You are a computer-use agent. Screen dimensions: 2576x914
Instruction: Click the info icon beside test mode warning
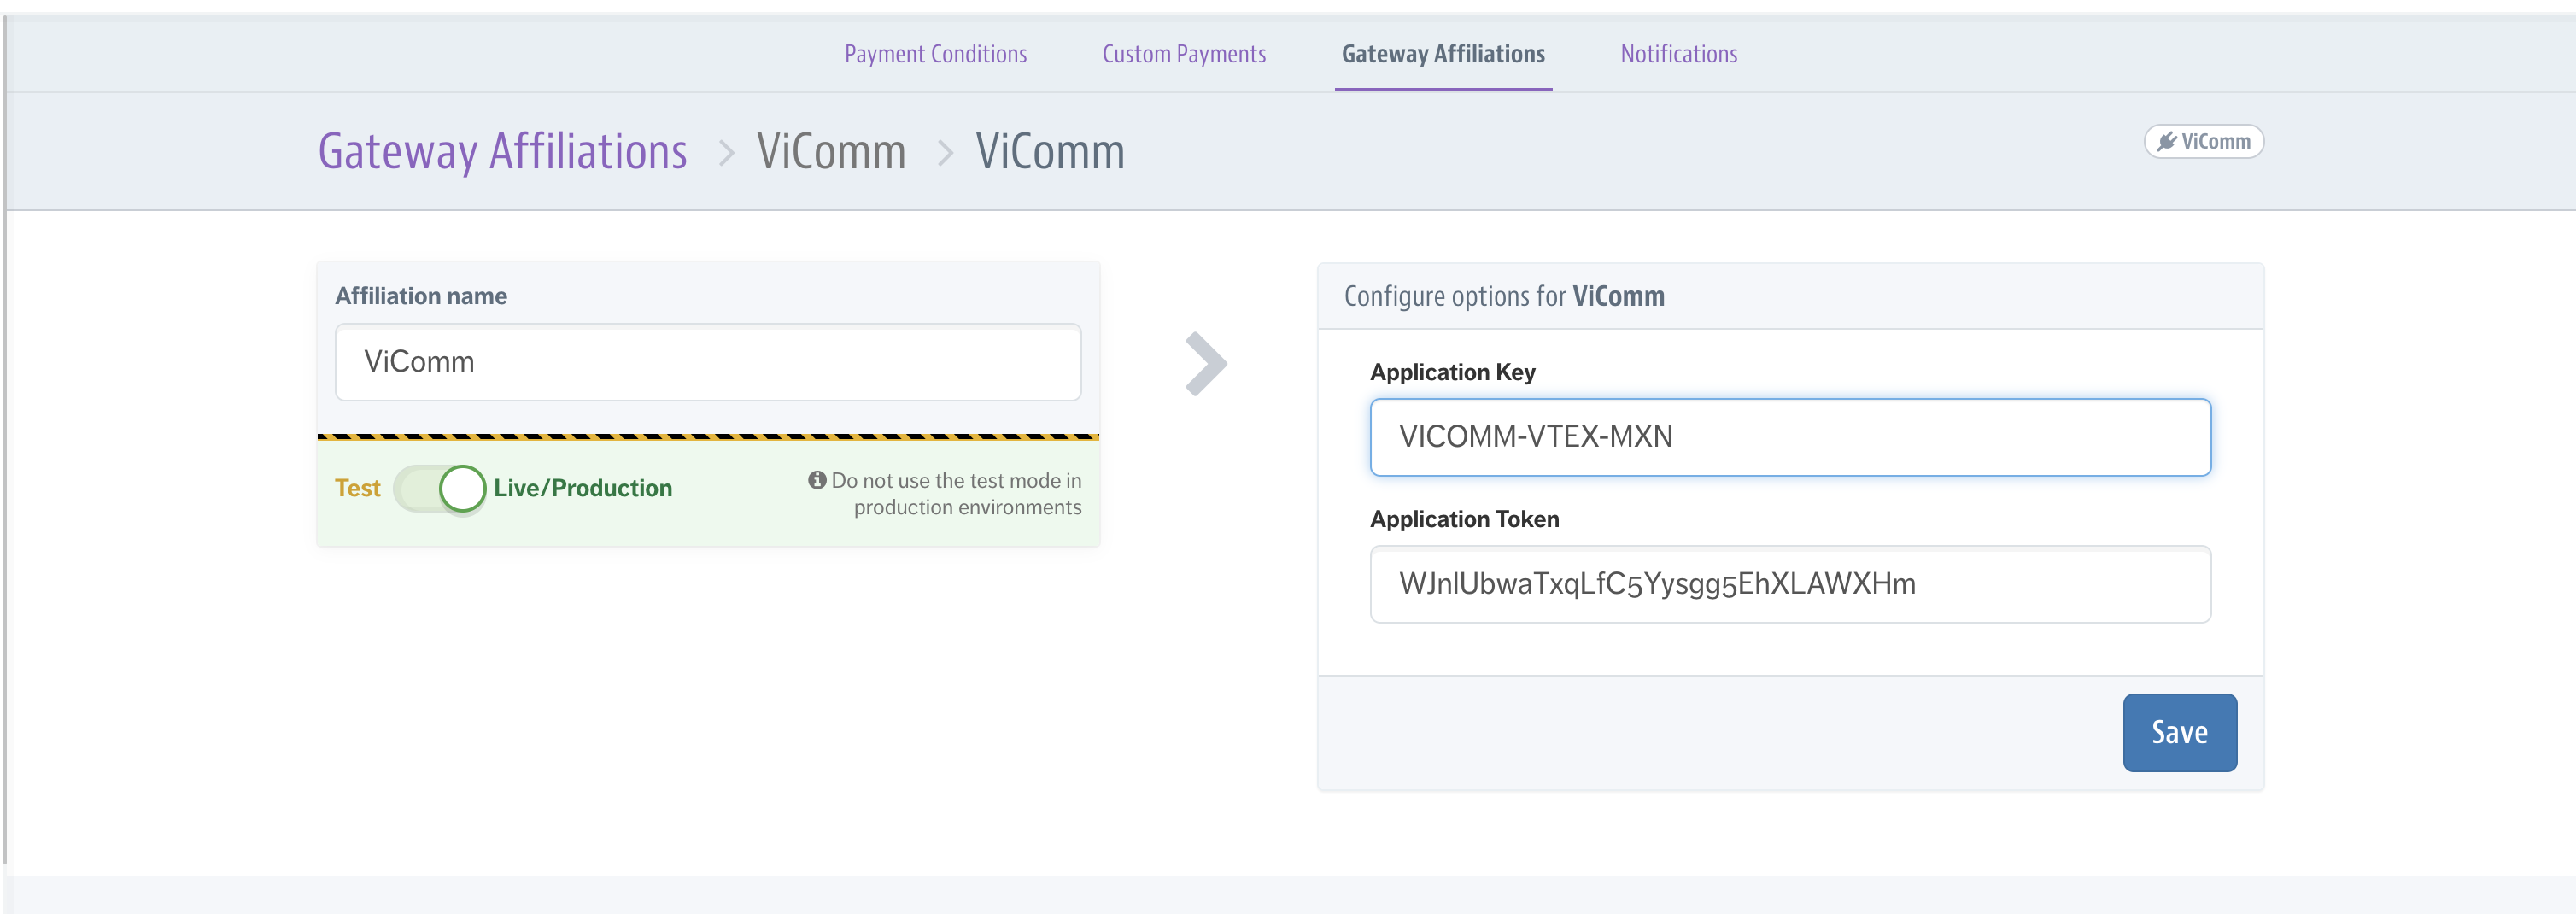(x=817, y=480)
